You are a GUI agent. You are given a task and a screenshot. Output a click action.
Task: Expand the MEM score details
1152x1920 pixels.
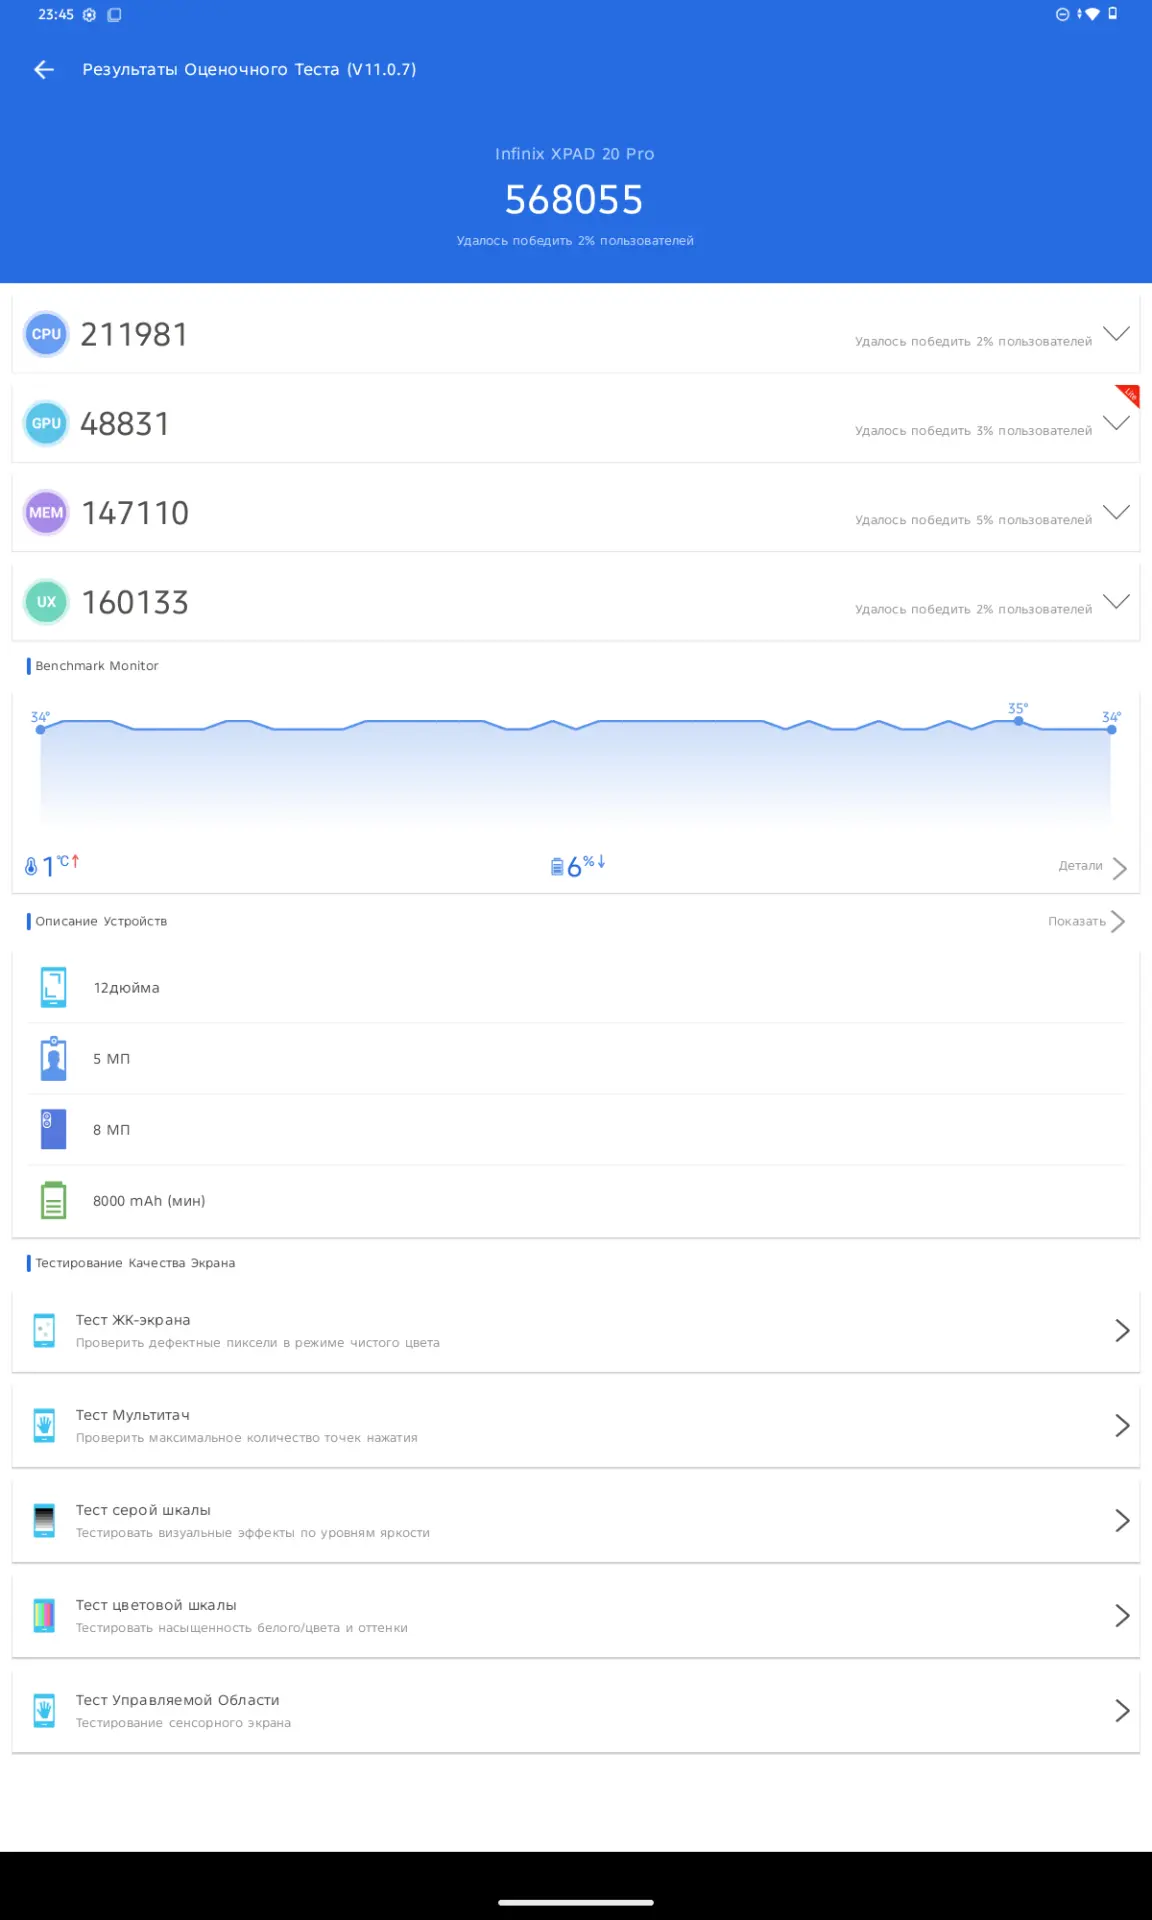pos(1116,512)
